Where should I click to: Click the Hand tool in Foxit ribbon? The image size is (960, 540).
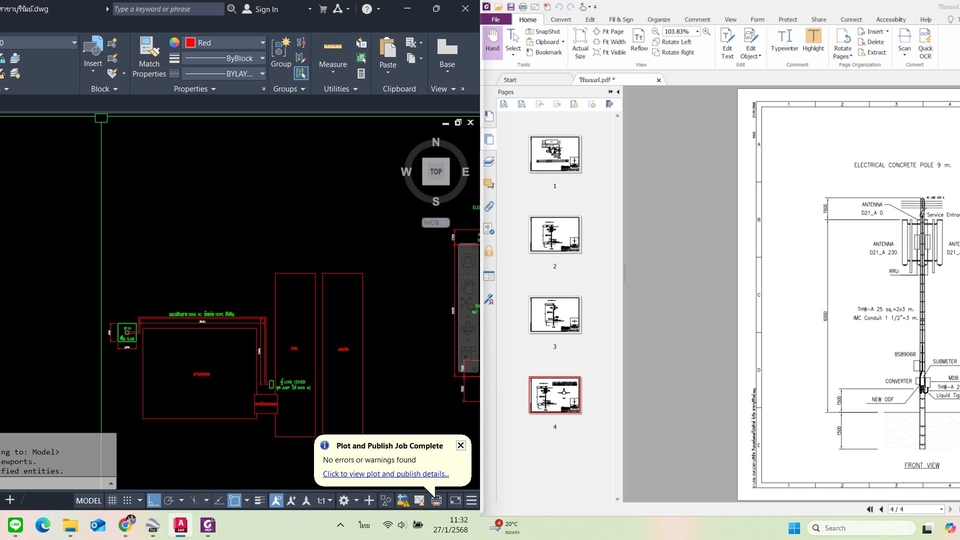click(492, 40)
